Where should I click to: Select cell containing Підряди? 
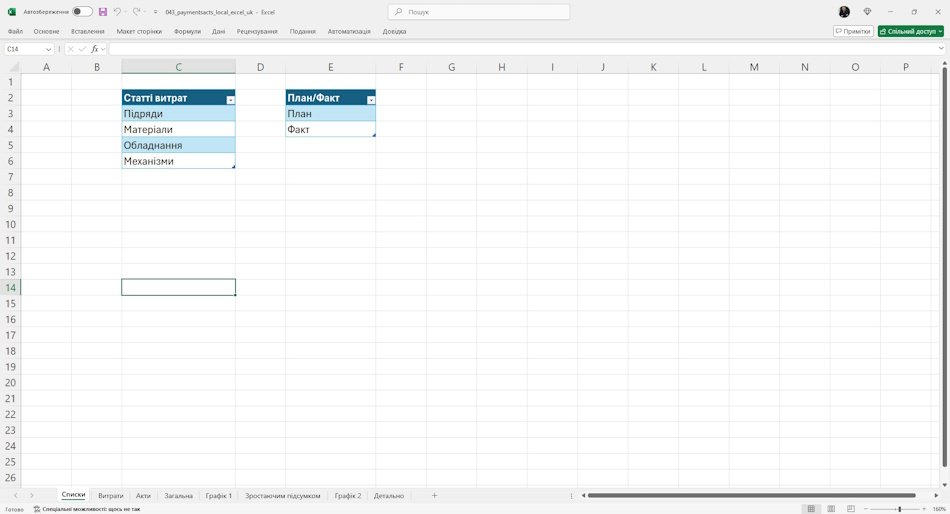click(x=178, y=113)
